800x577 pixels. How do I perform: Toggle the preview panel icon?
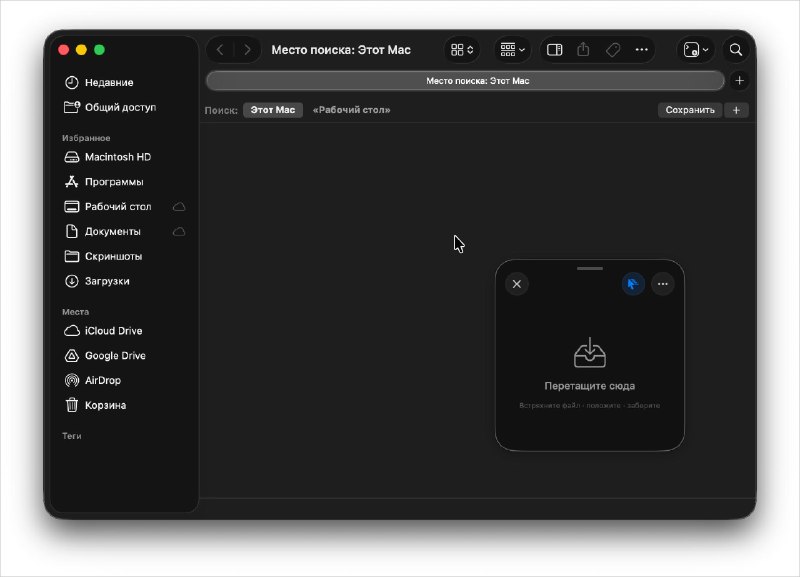click(x=555, y=50)
